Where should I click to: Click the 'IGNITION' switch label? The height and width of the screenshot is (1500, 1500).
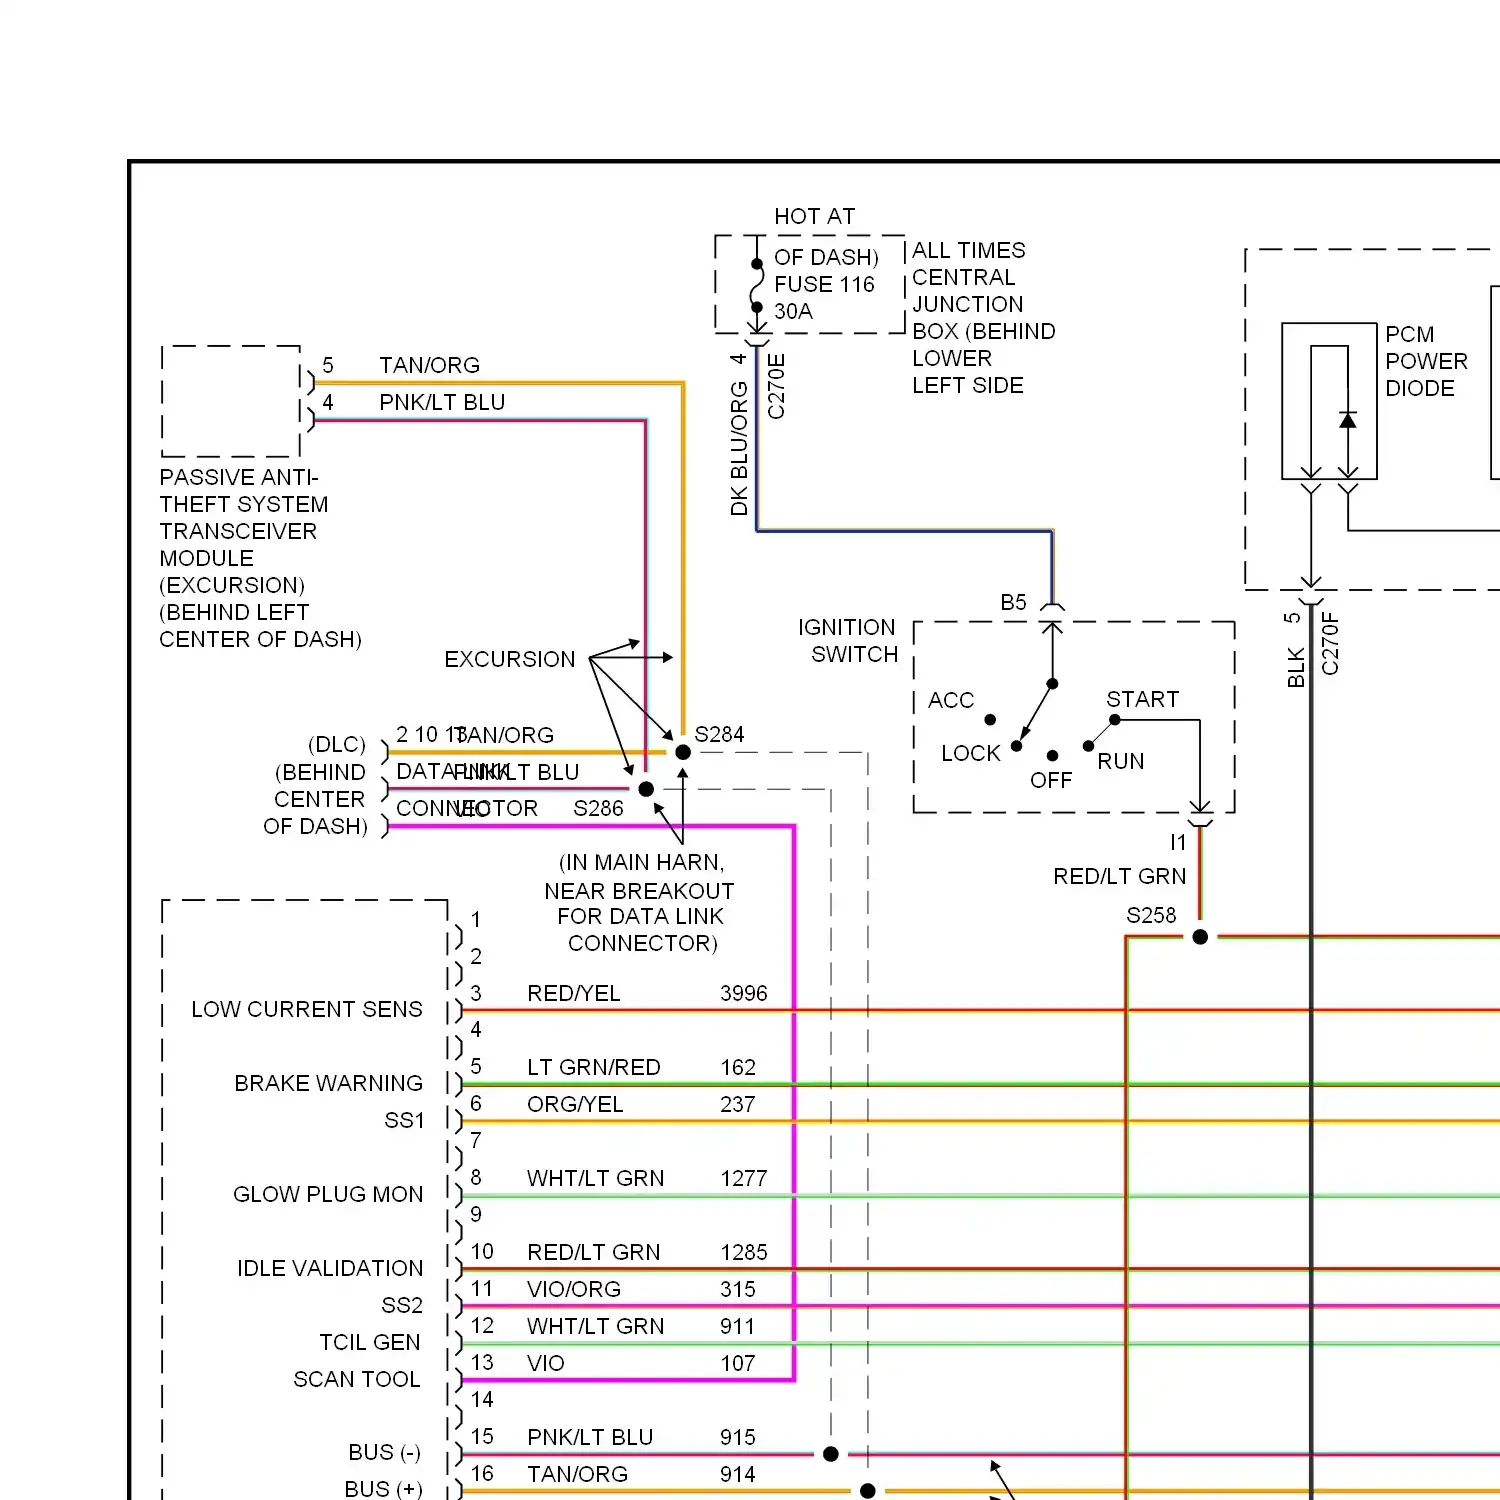pos(846,627)
